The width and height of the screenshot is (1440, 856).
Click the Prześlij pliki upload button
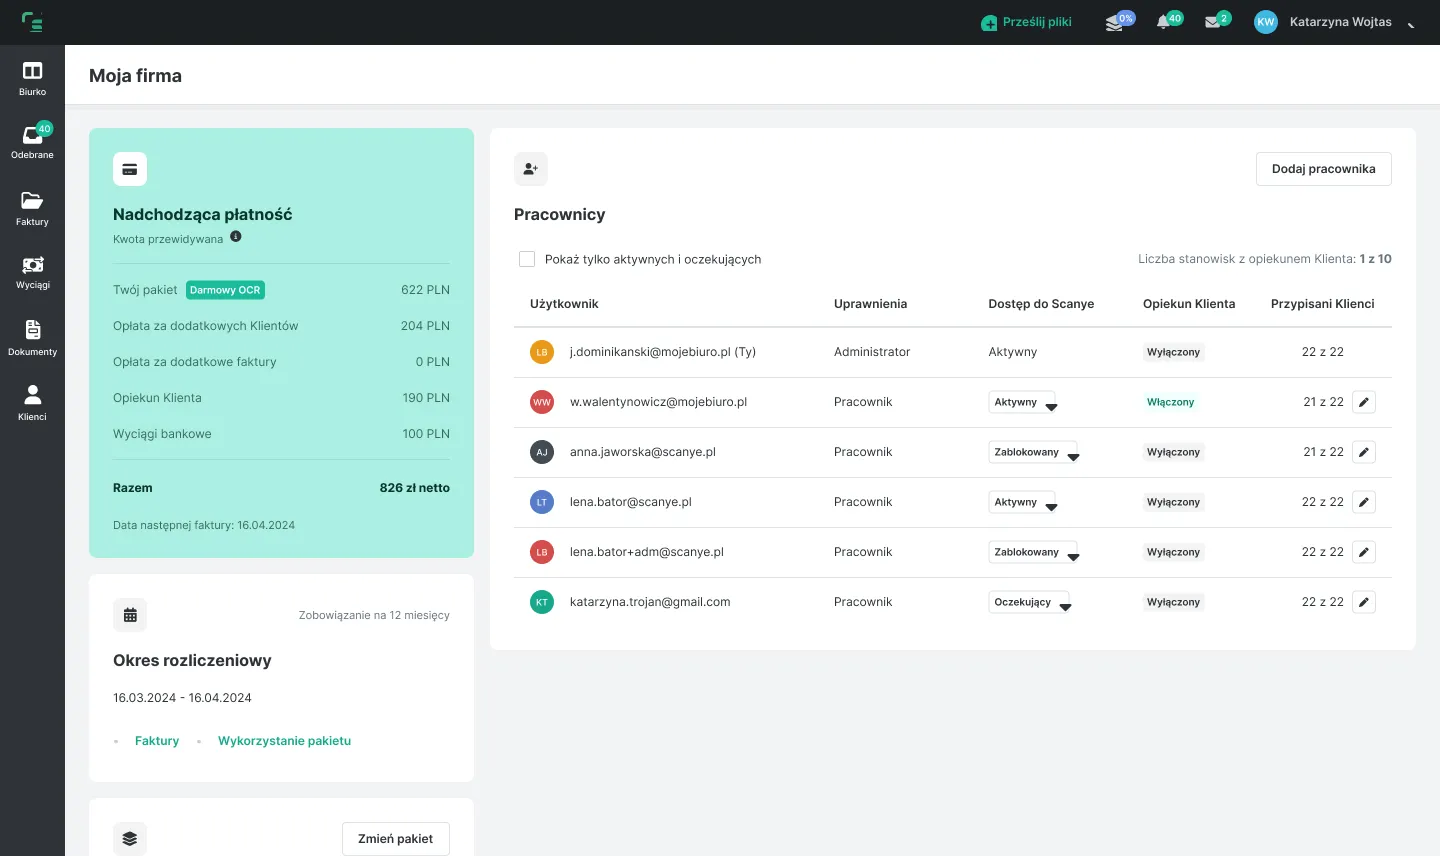1026,22
